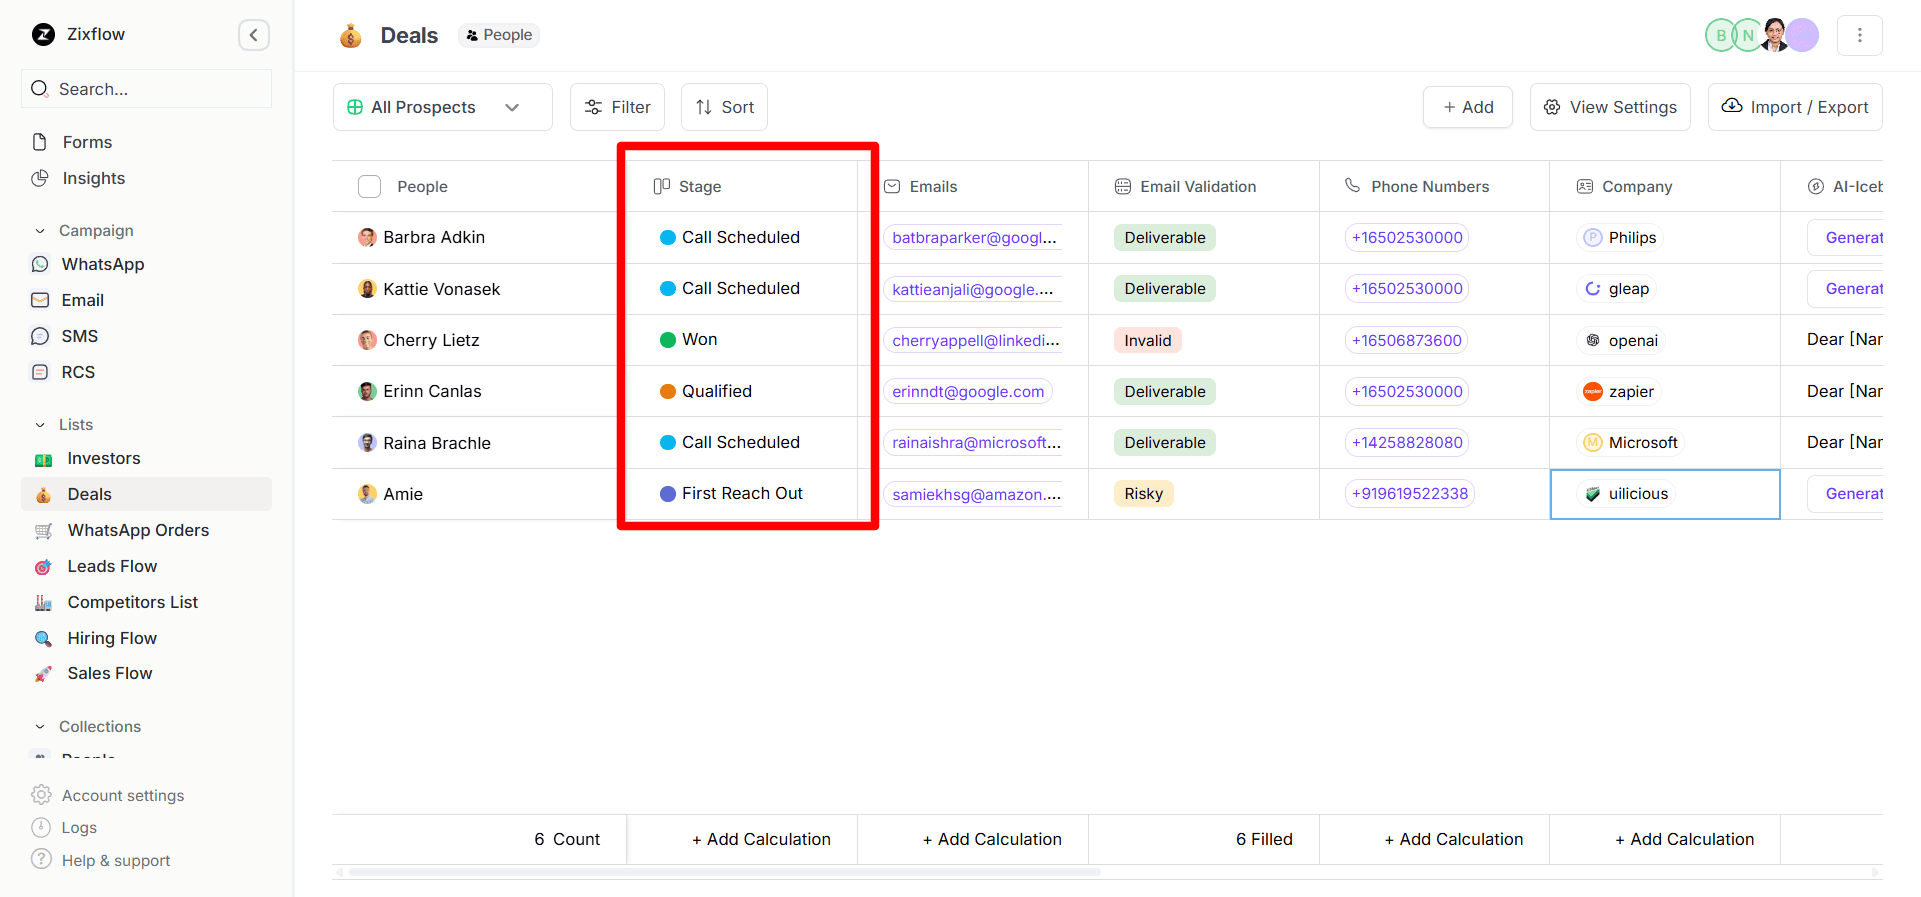Add Calculation under Phone Numbers column
Screen dimensions: 1921x897
(x=1454, y=840)
